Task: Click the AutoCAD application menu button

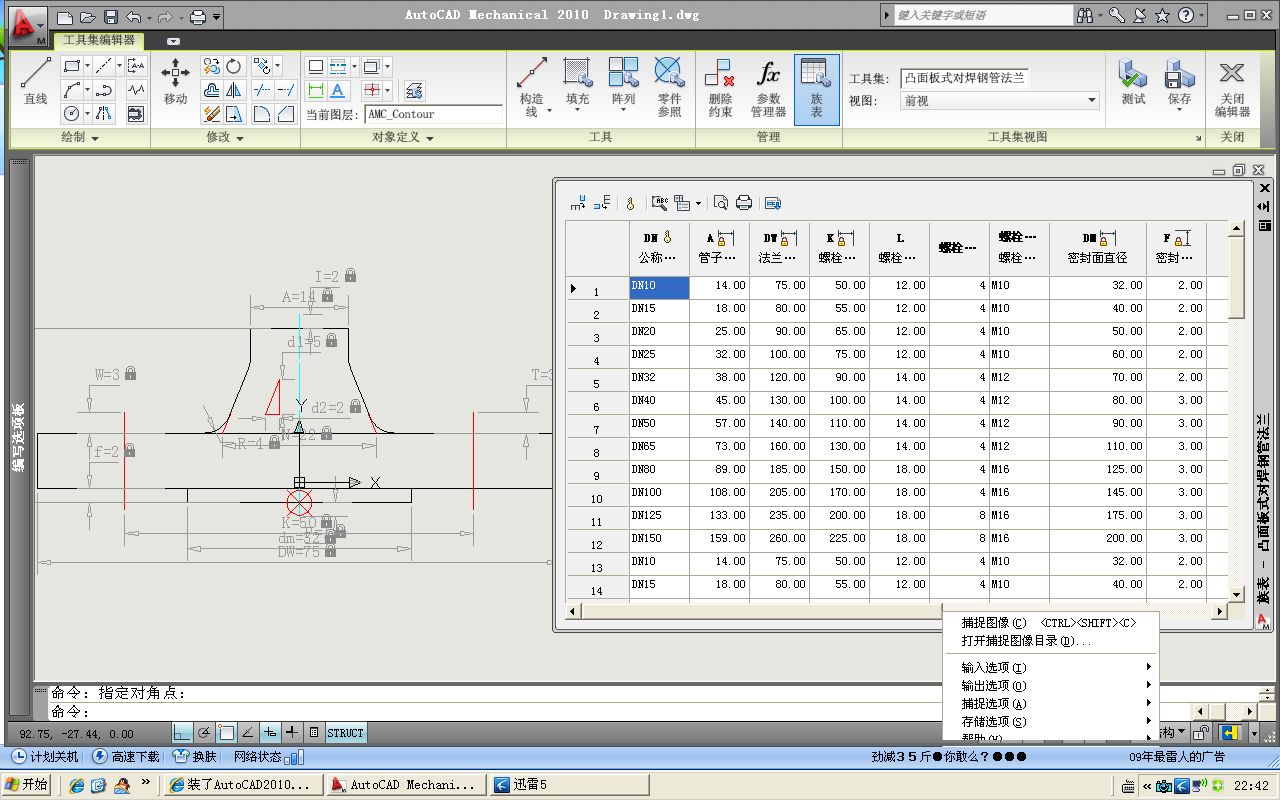Action: (x=27, y=26)
